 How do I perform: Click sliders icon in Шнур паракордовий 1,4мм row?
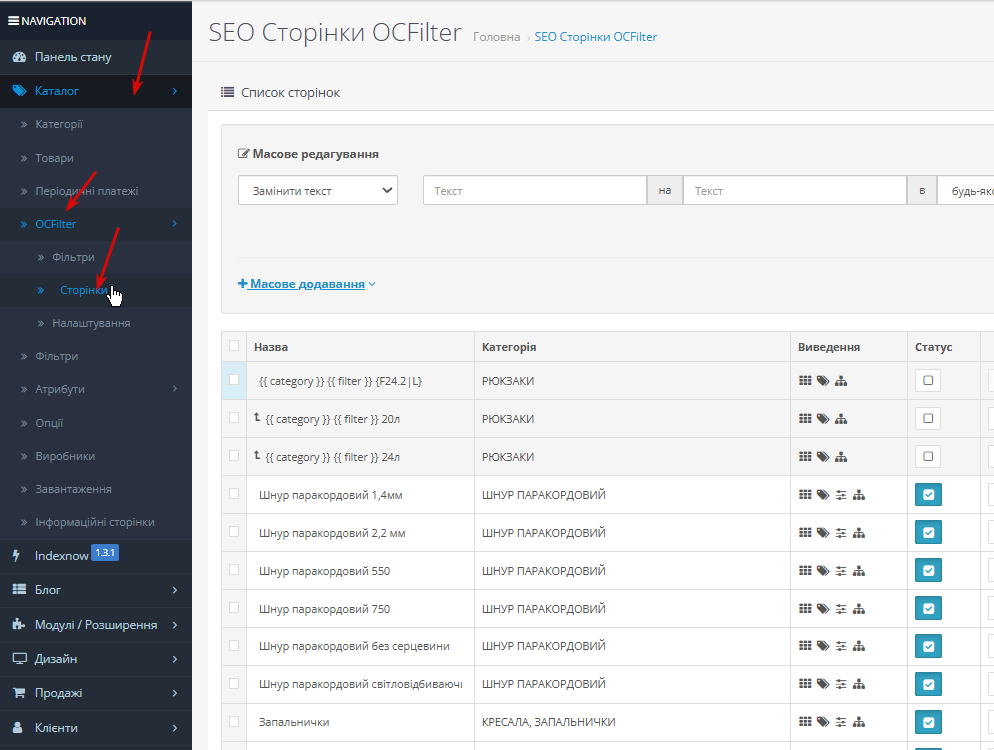point(841,495)
